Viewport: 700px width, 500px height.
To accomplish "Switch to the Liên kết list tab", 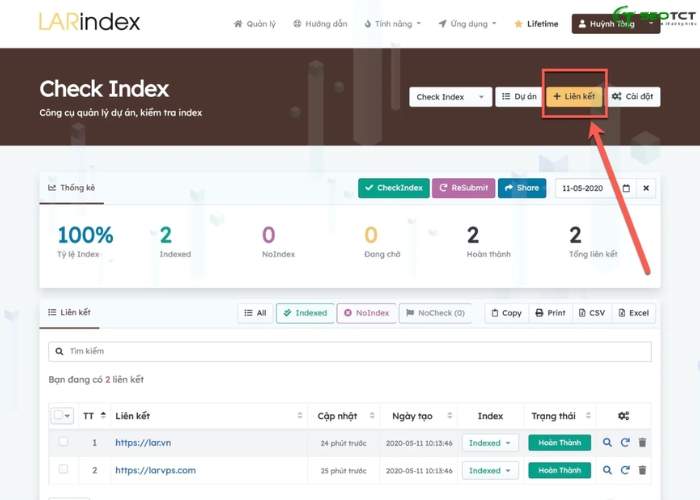I will point(69,312).
